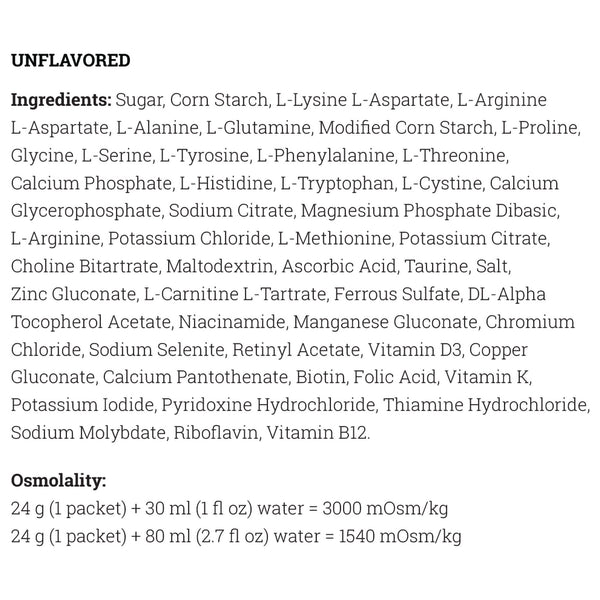This screenshot has width=600, height=600.
Task: Select the word Biotin
Action: (321, 379)
